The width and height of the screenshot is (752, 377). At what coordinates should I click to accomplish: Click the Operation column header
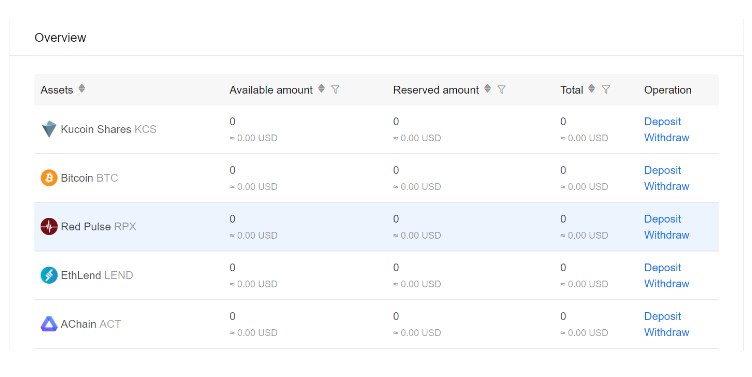pyautogui.click(x=668, y=90)
